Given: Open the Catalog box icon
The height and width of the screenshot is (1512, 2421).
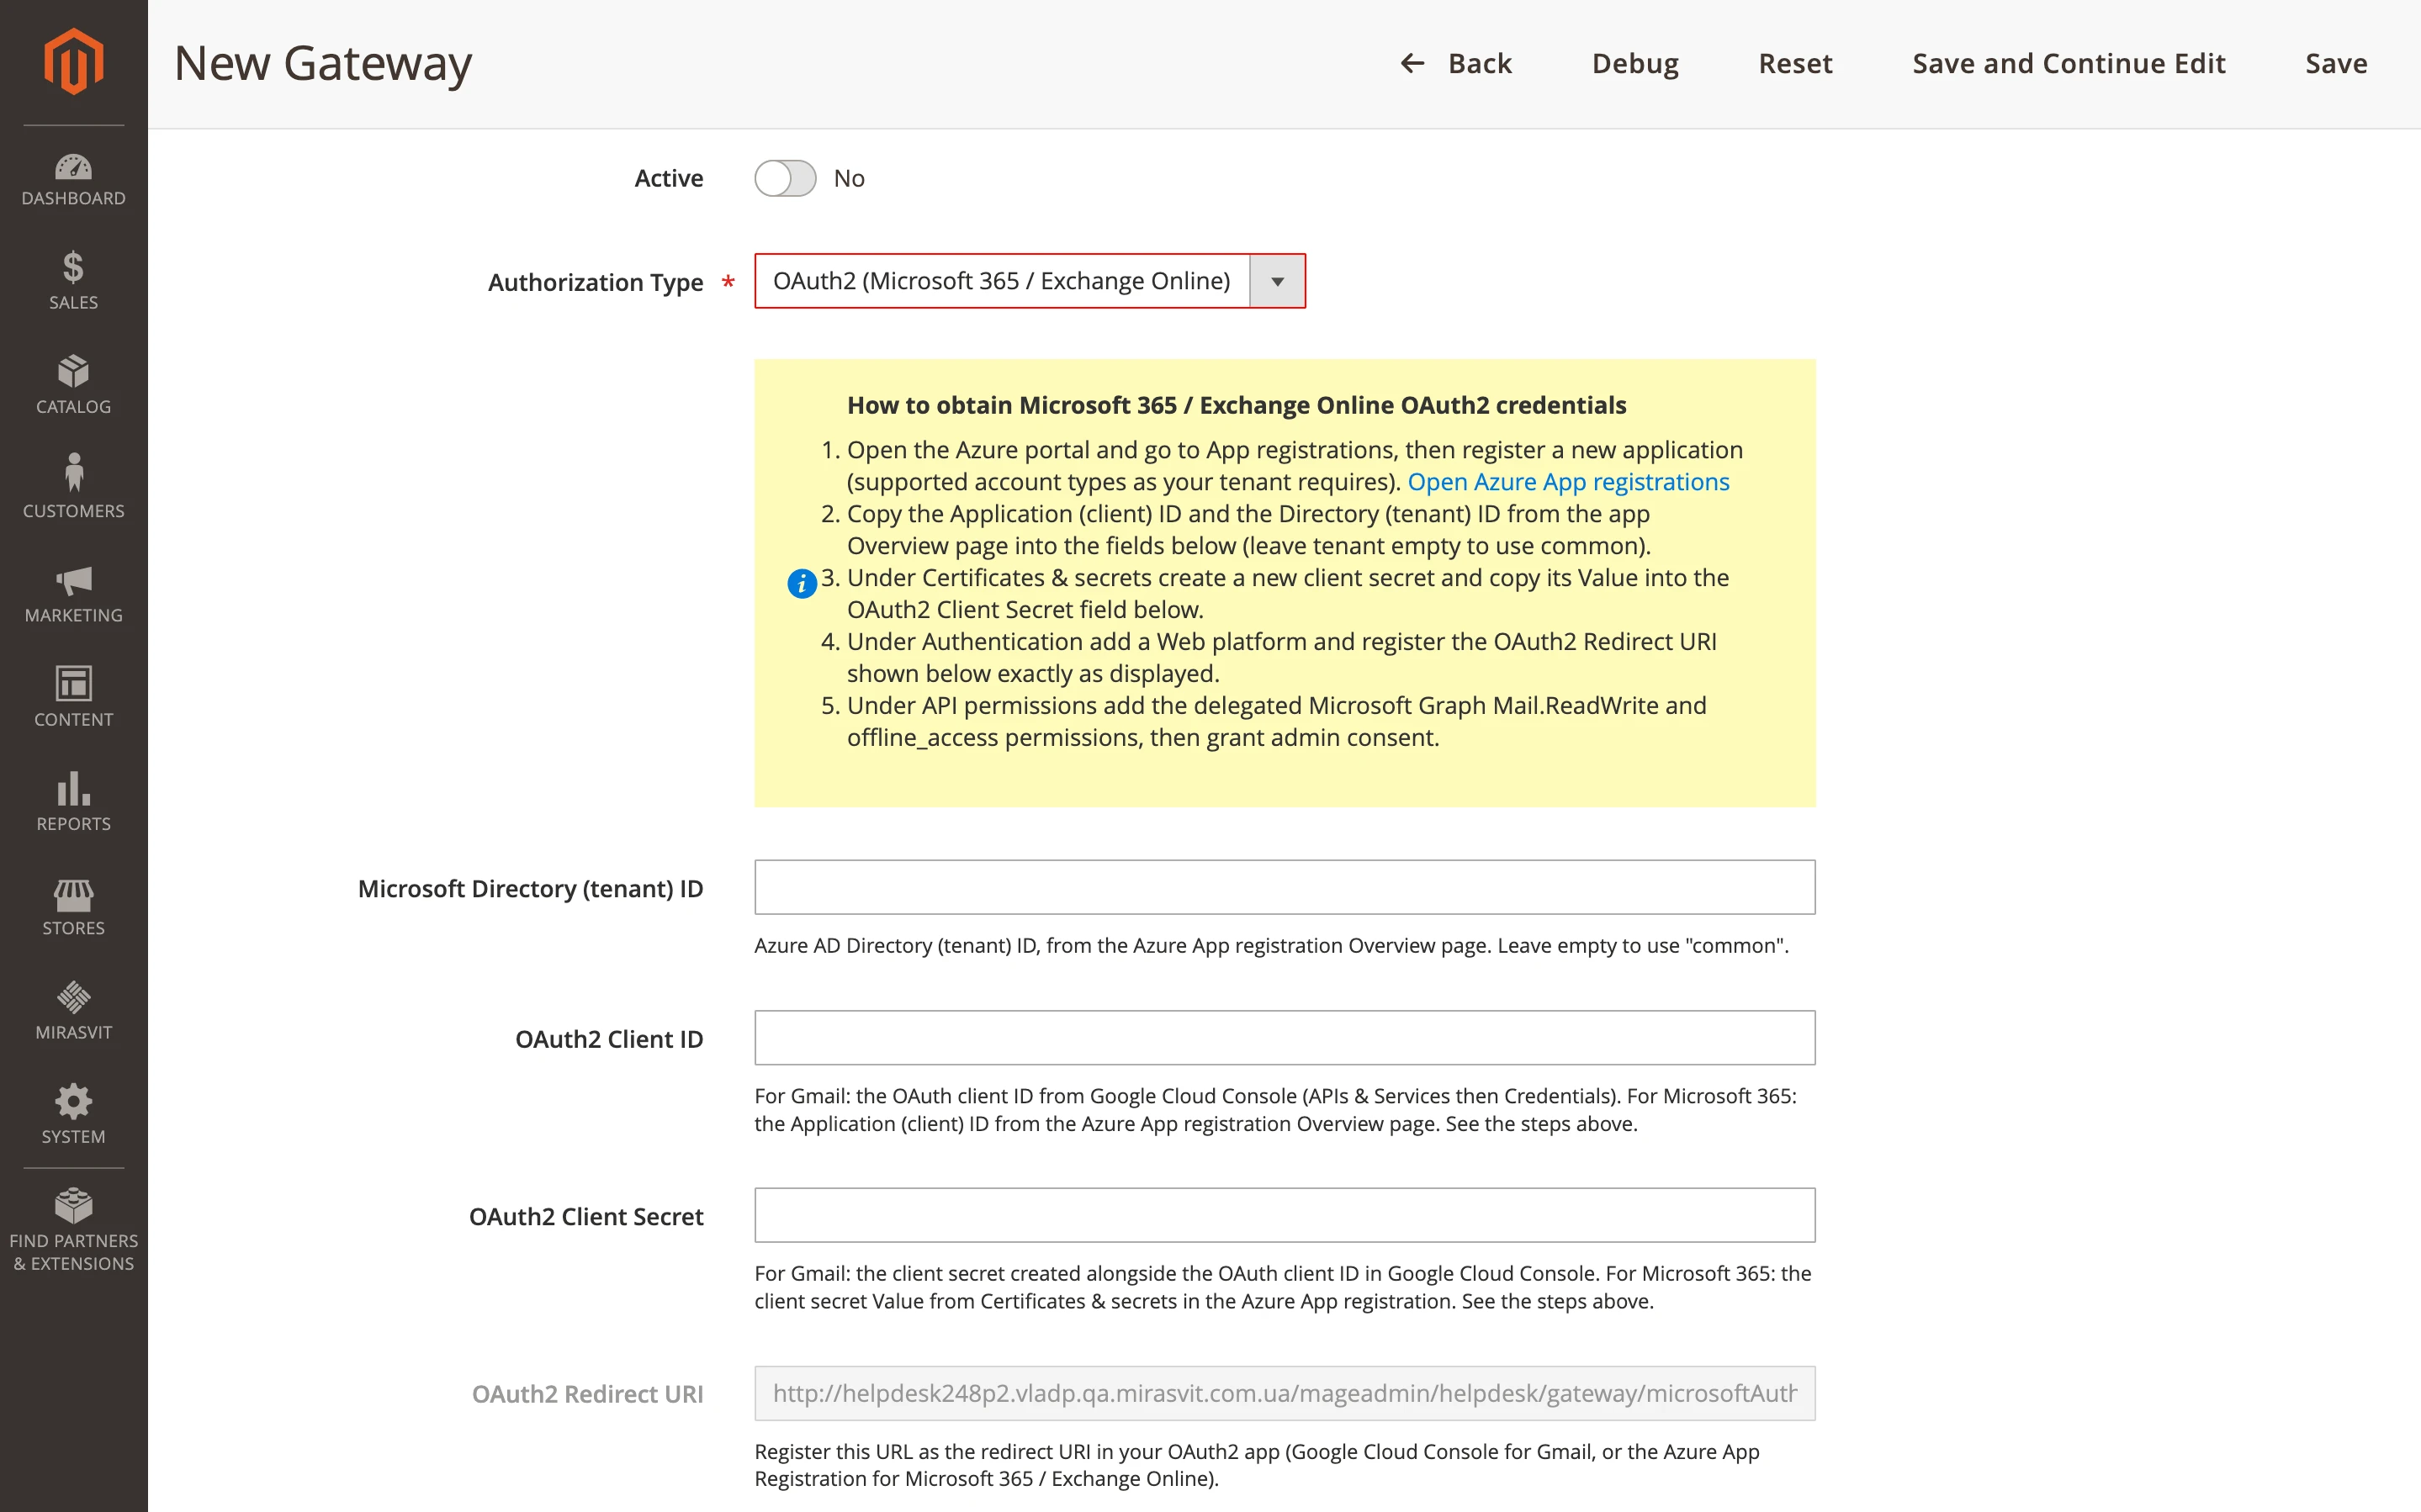Looking at the screenshot, I should [73, 371].
